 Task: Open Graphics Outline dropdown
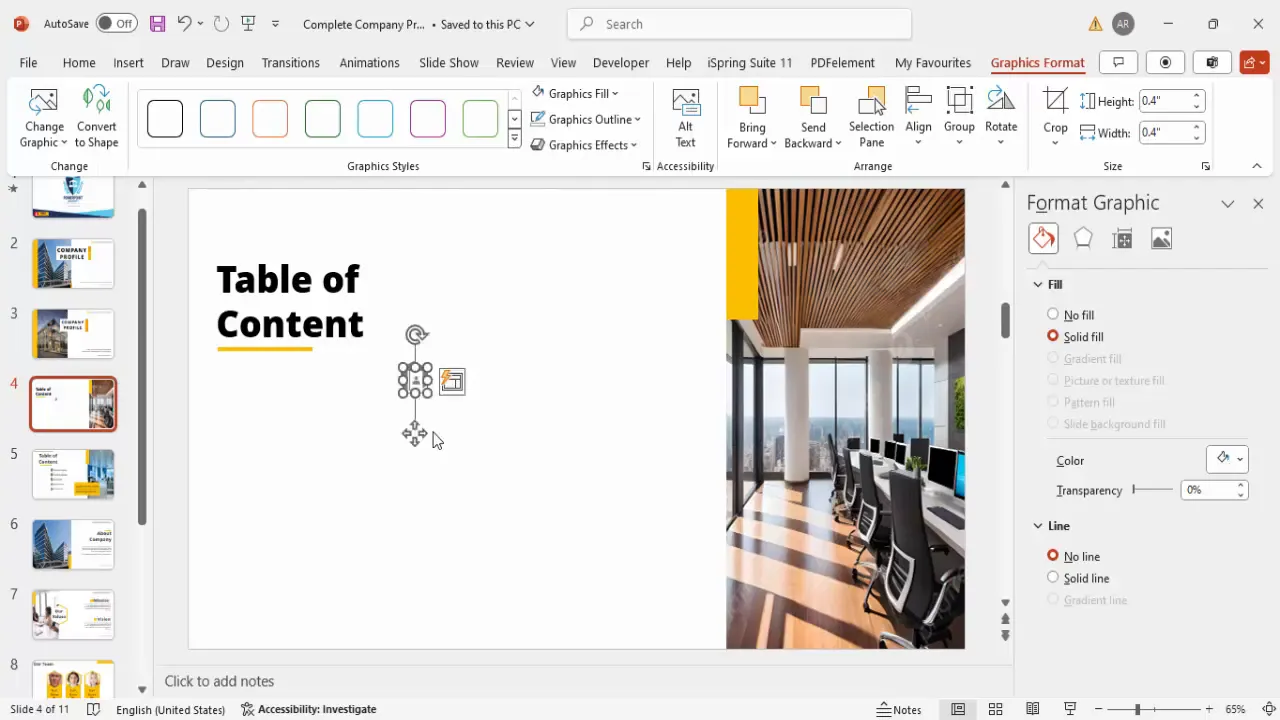[x=585, y=119]
